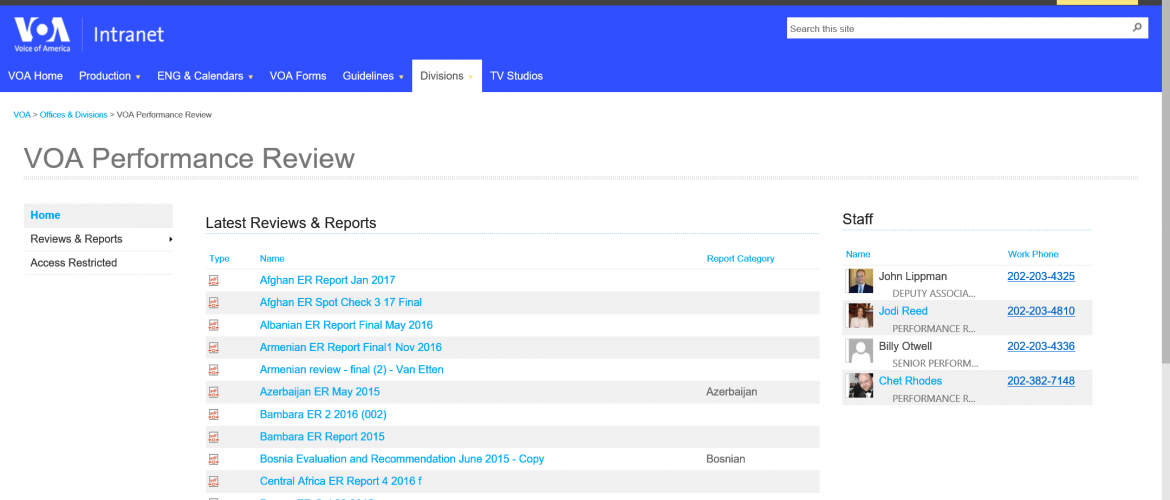The height and width of the screenshot is (500, 1170).
Task: Click PDF icon for Afghan ER Report Jan 2017
Action: tap(213, 281)
